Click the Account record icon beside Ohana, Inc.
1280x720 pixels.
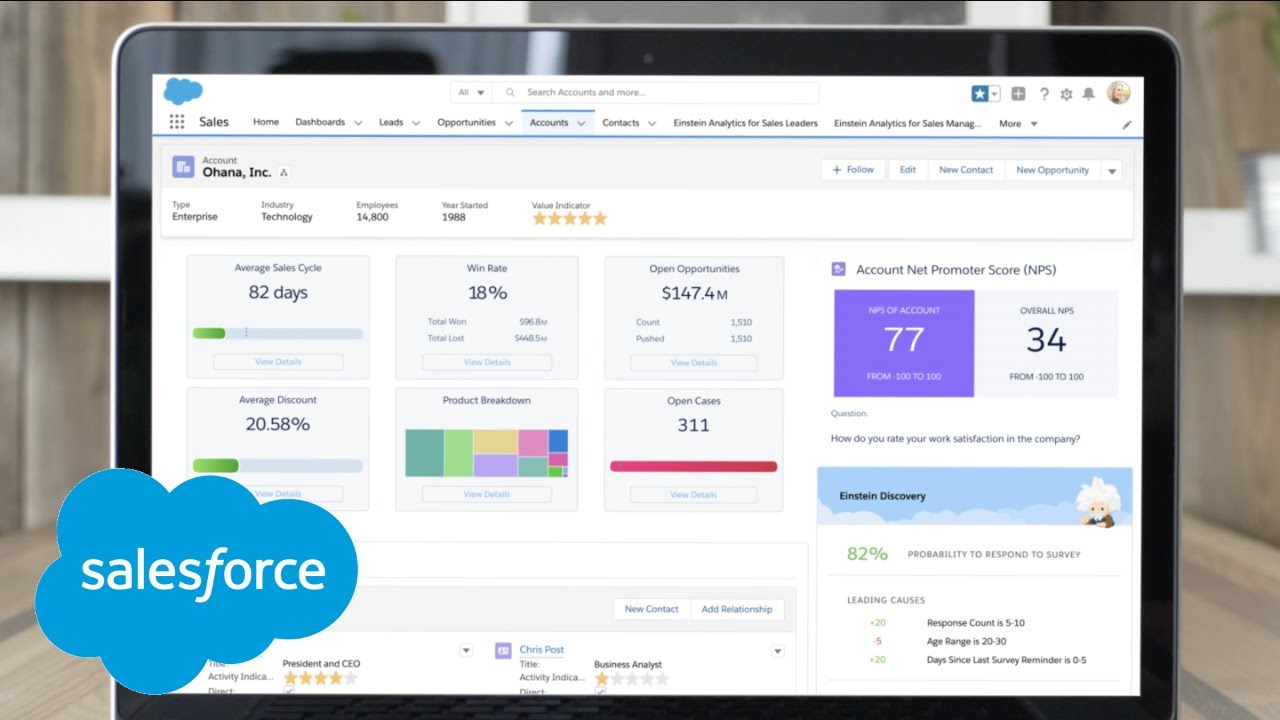pos(183,167)
